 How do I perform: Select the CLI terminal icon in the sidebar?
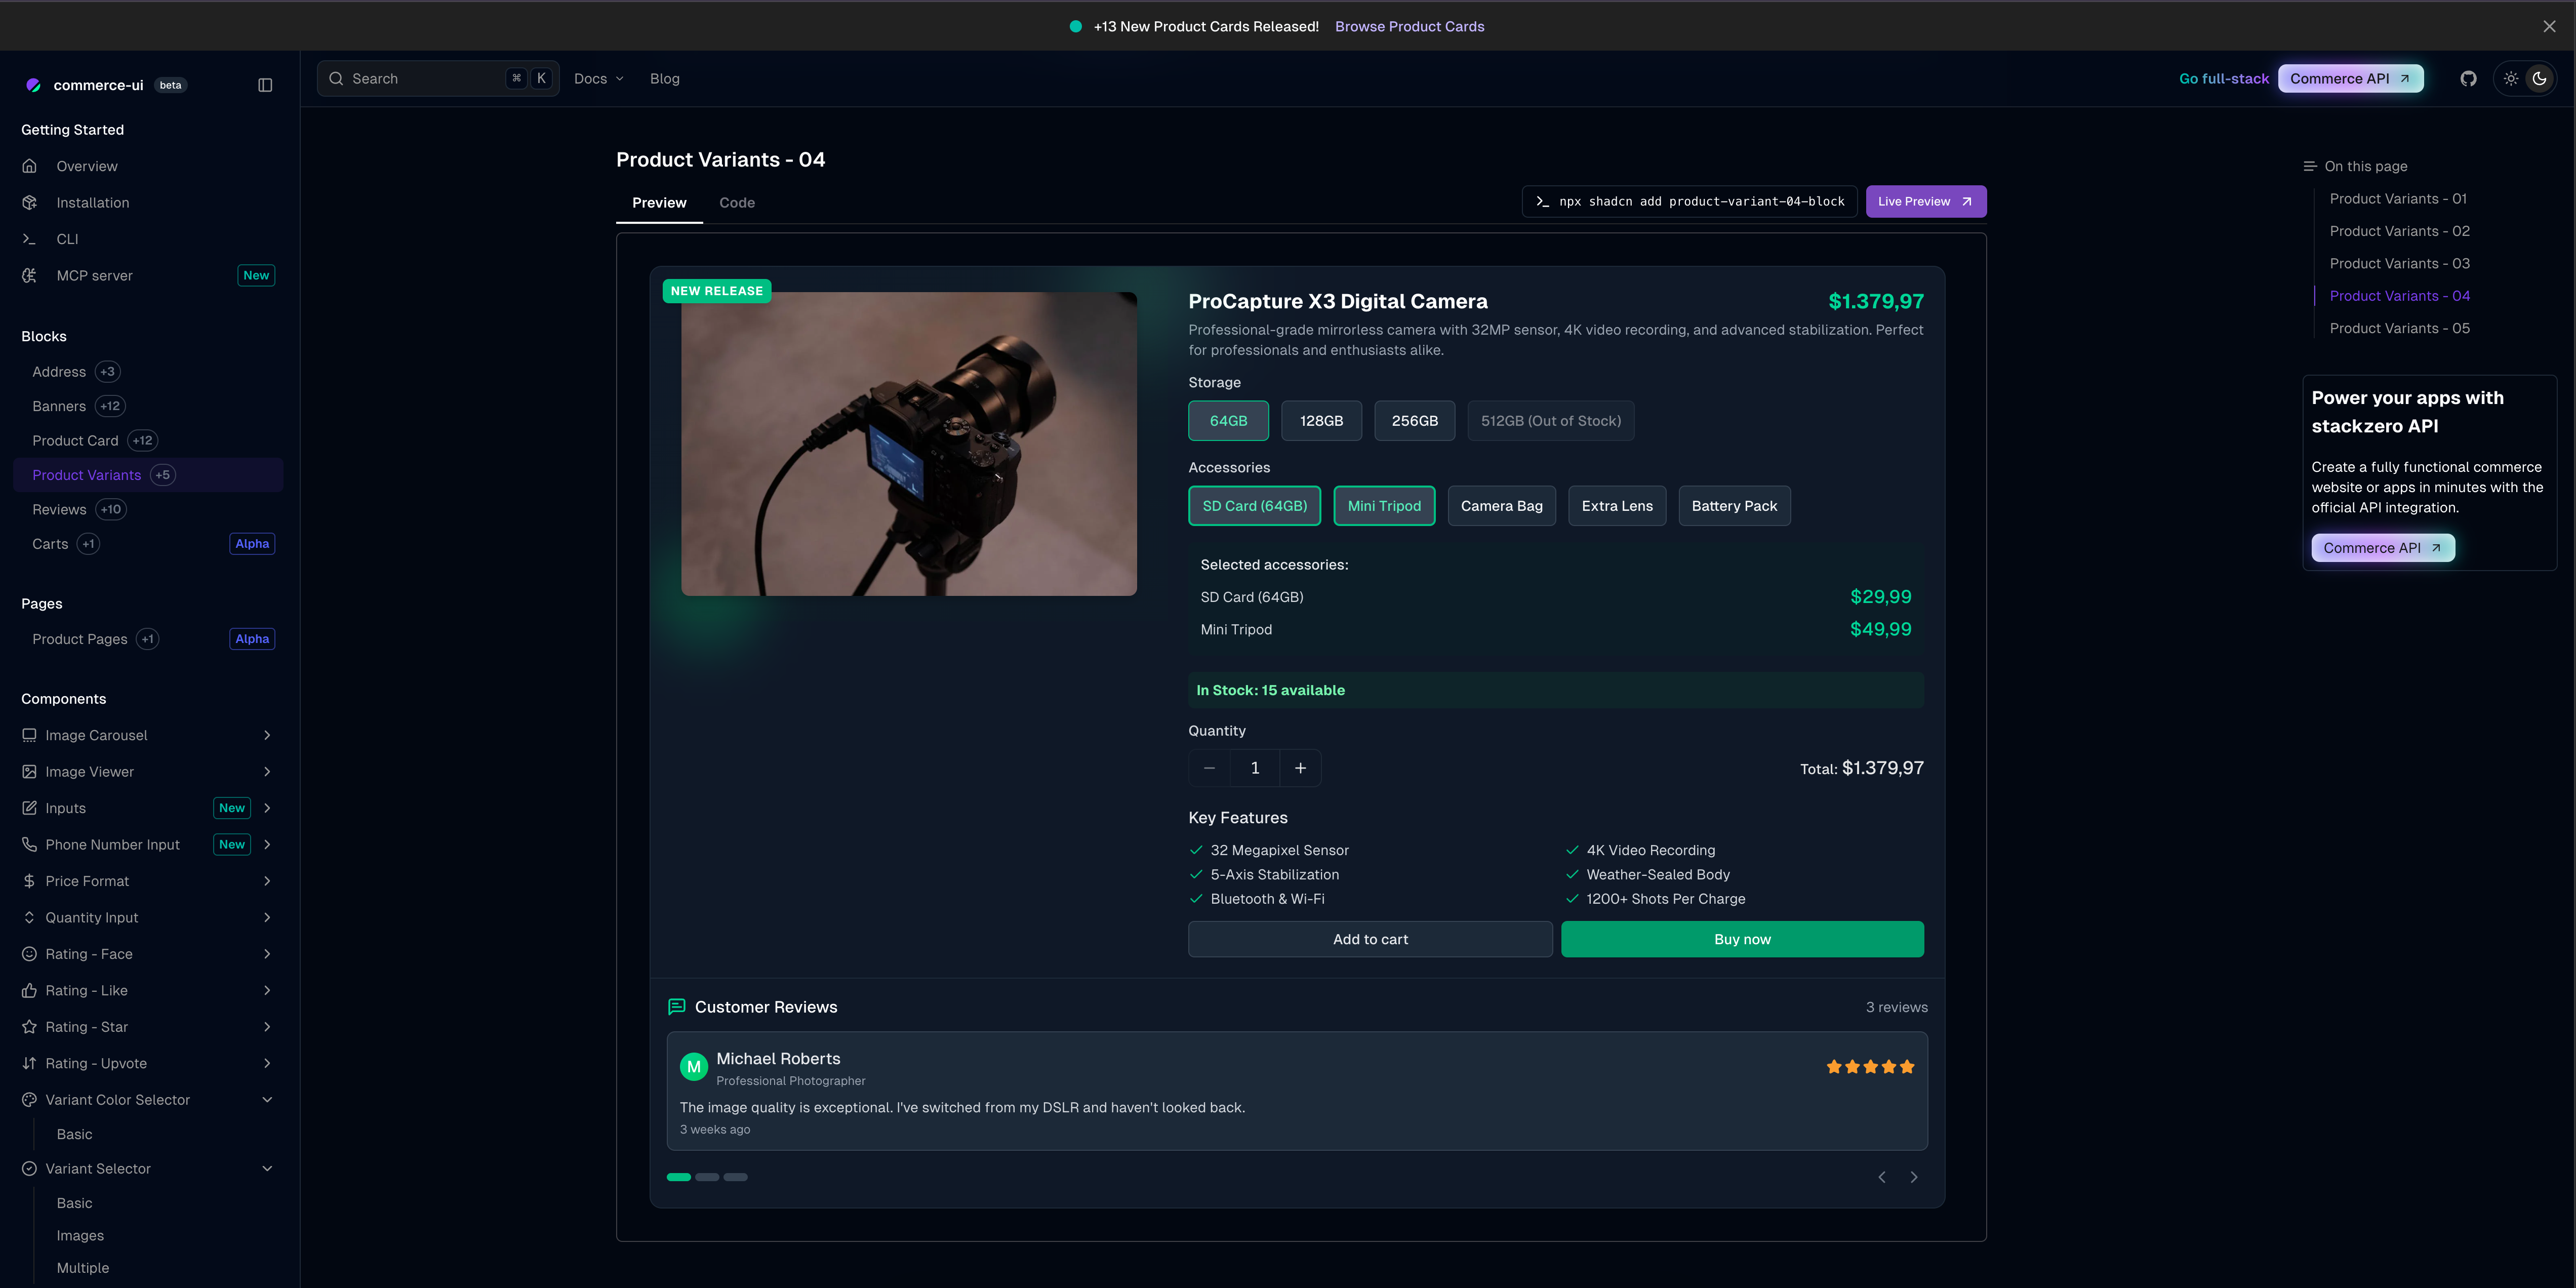tap(29, 239)
